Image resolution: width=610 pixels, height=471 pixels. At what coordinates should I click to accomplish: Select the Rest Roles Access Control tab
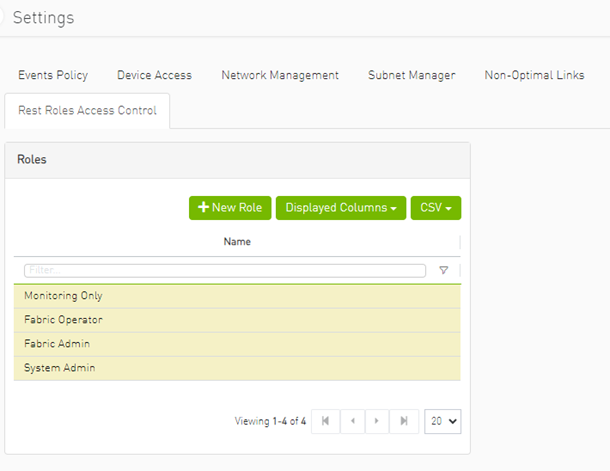(x=87, y=111)
